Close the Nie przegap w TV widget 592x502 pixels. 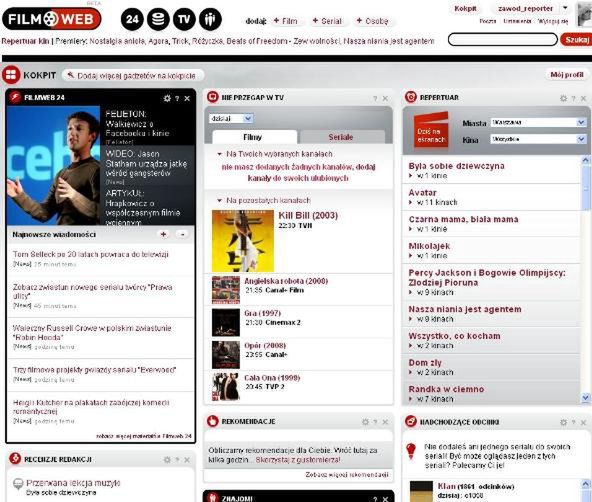click(x=385, y=99)
